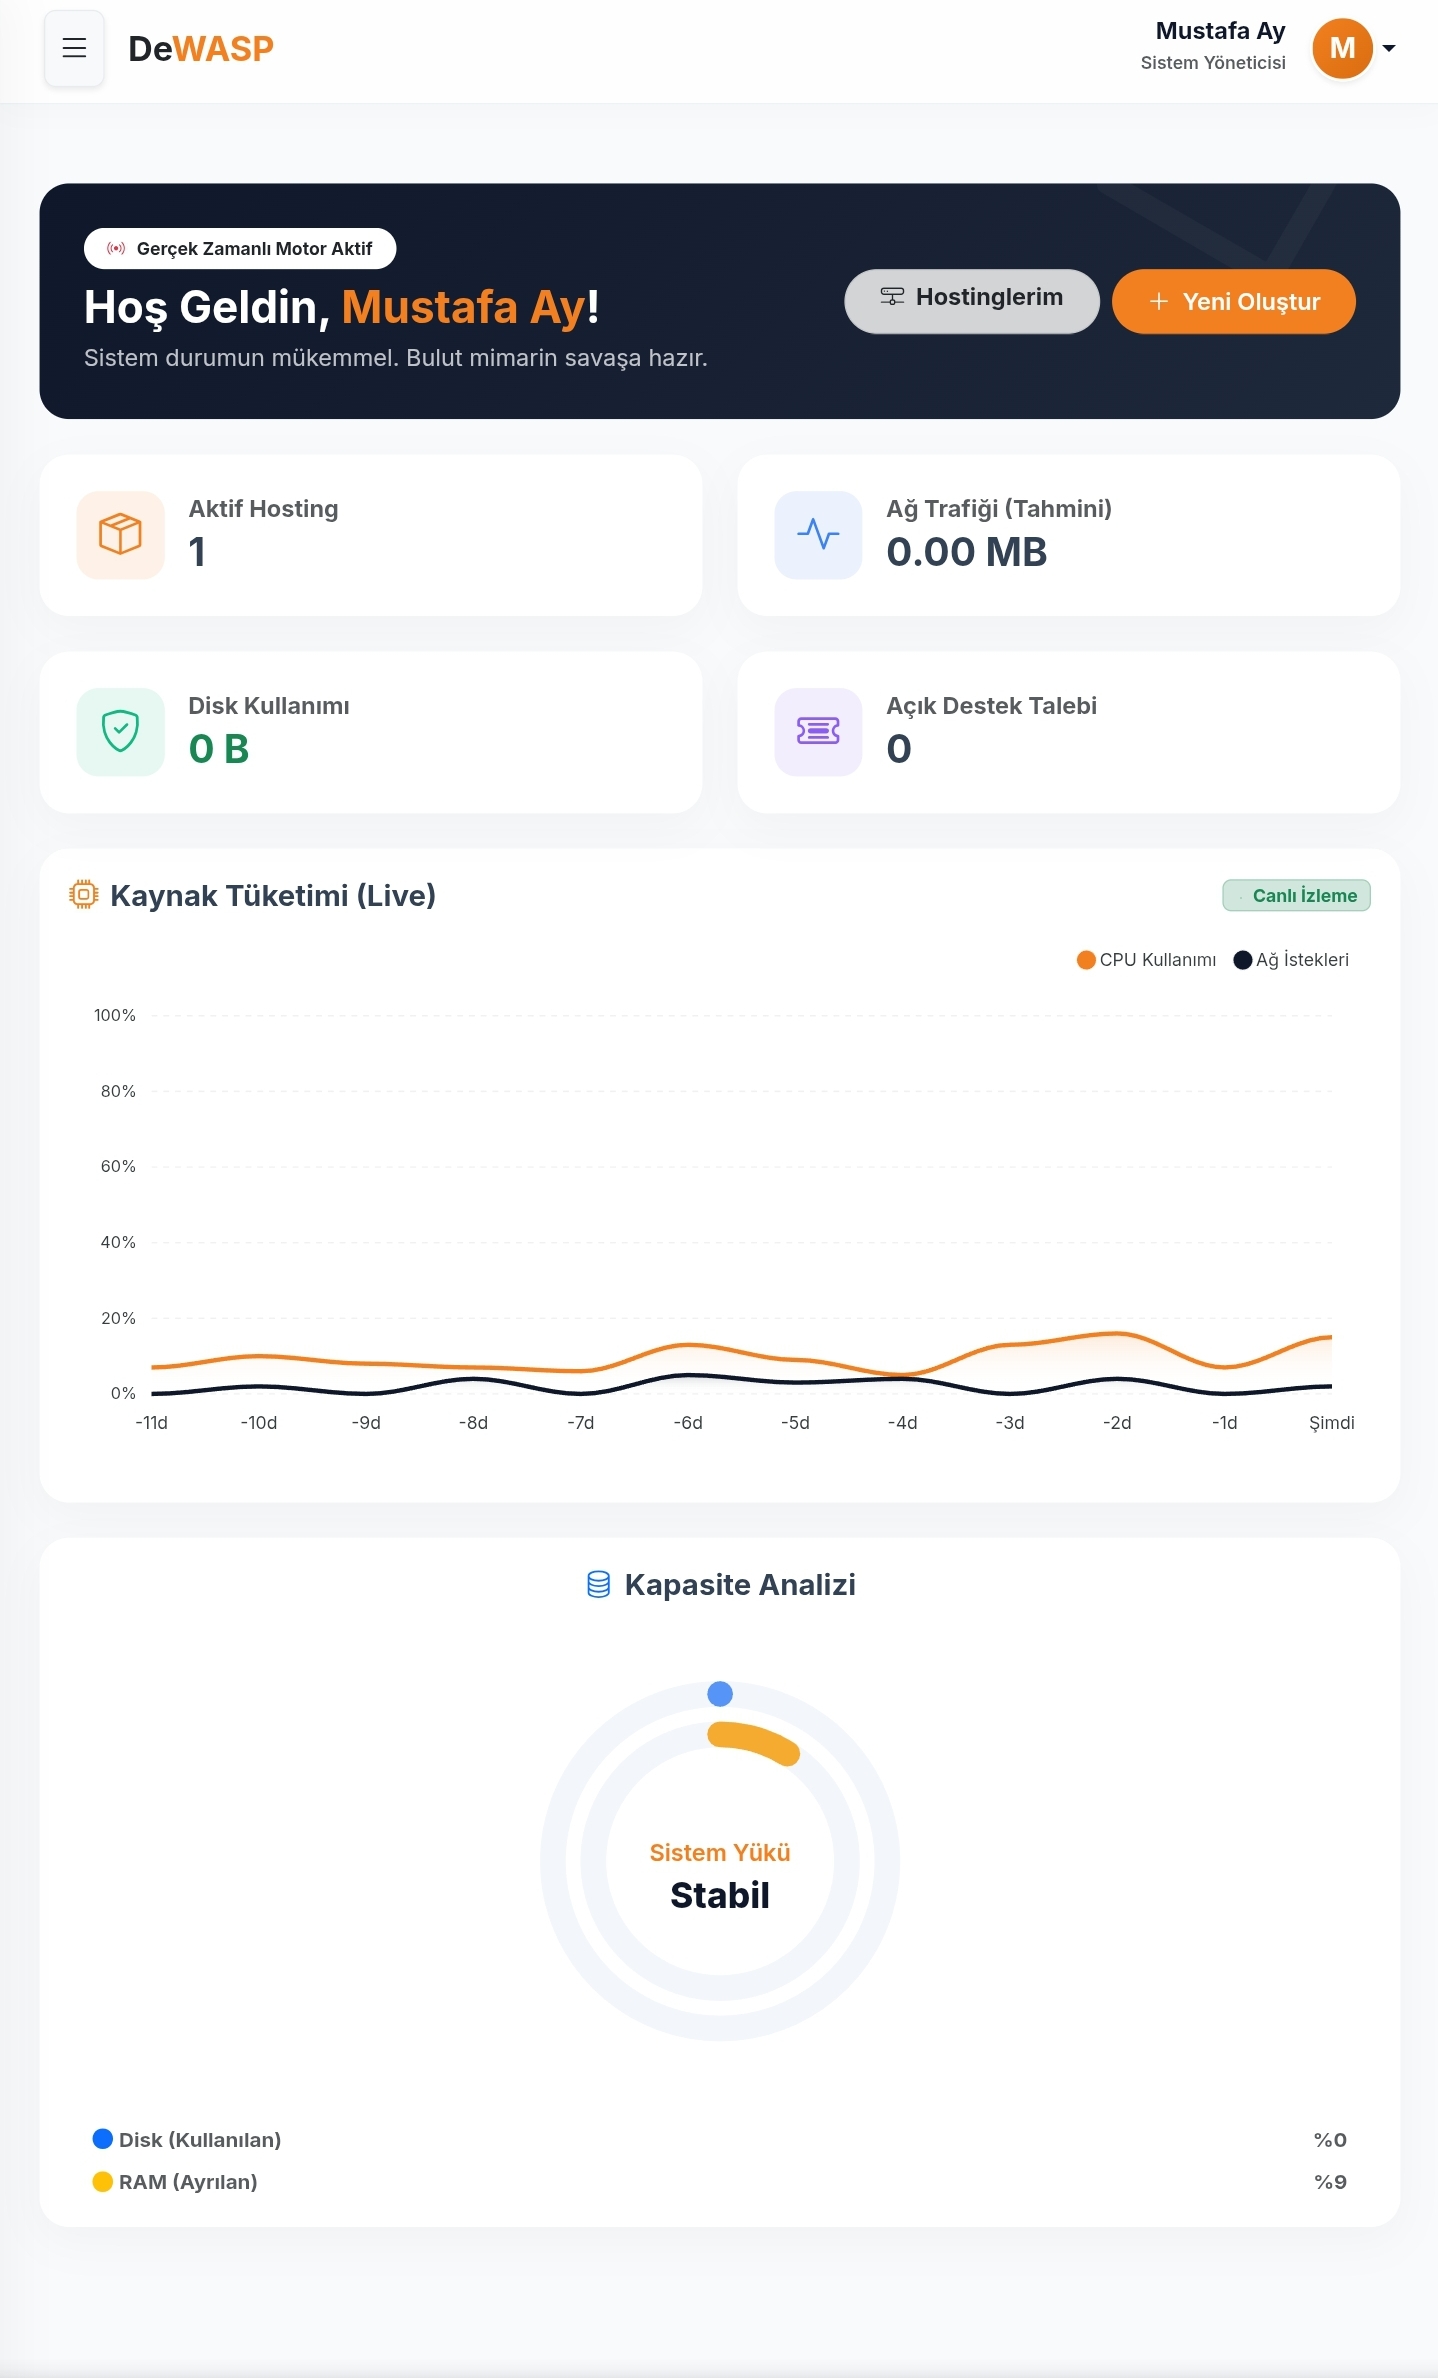Open the user avatar M
Image resolution: width=1438 pixels, height=2378 pixels.
pos(1342,48)
